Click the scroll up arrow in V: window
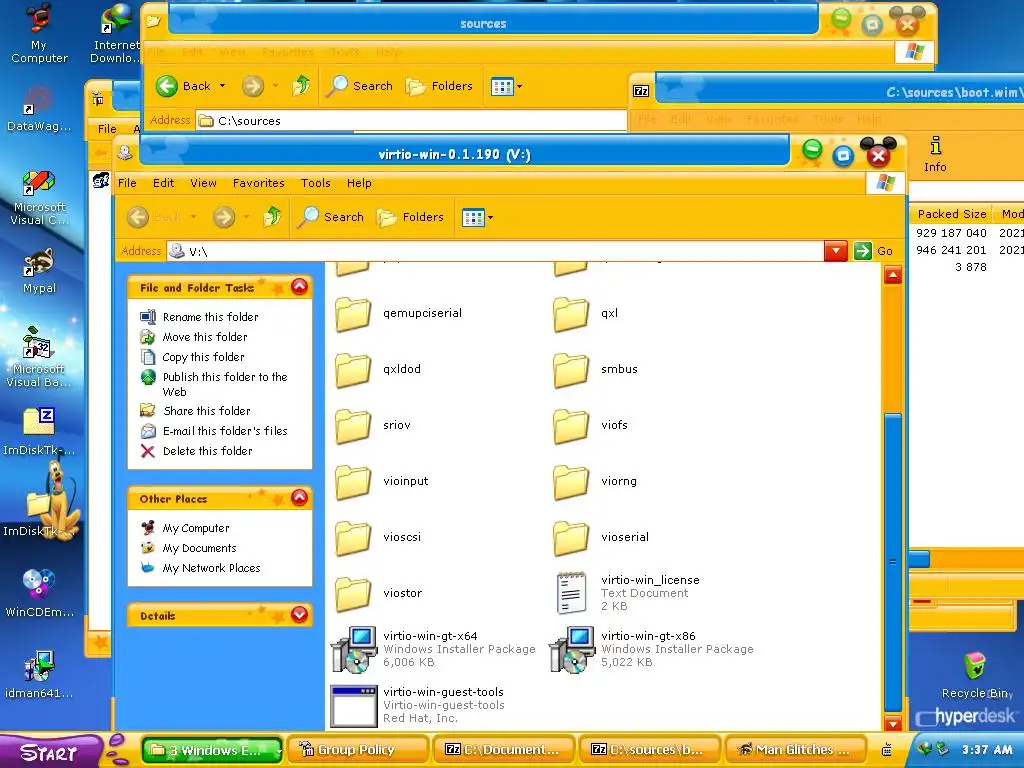The height and width of the screenshot is (768, 1024). tap(893, 275)
